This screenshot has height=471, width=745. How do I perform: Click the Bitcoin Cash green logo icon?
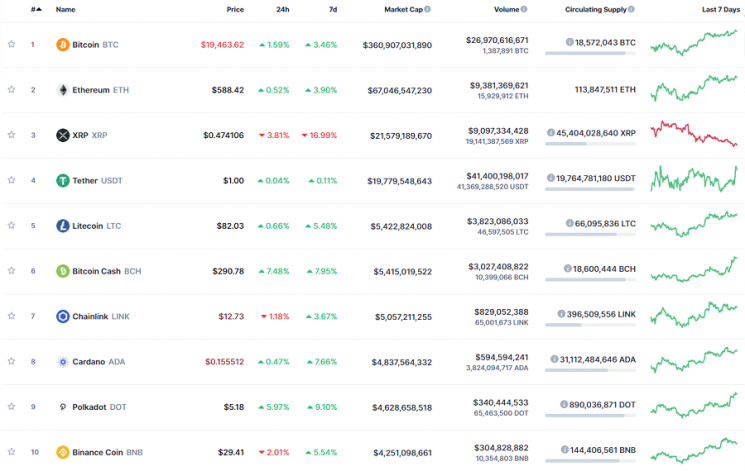(63, 271)
